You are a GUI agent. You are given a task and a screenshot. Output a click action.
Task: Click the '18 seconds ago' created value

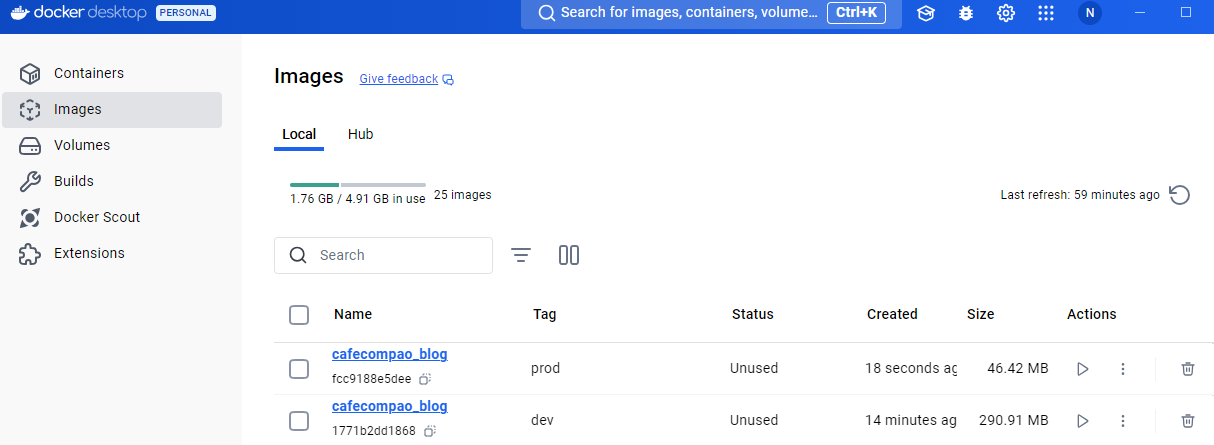[911, 368]
